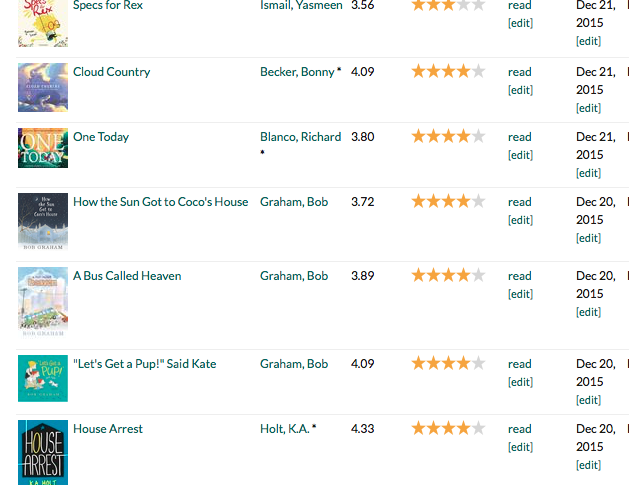This screenshot has height=485, width=629.
Task: Set second star for How the Sun Got to Coco's House
Action: click(434, 201)
